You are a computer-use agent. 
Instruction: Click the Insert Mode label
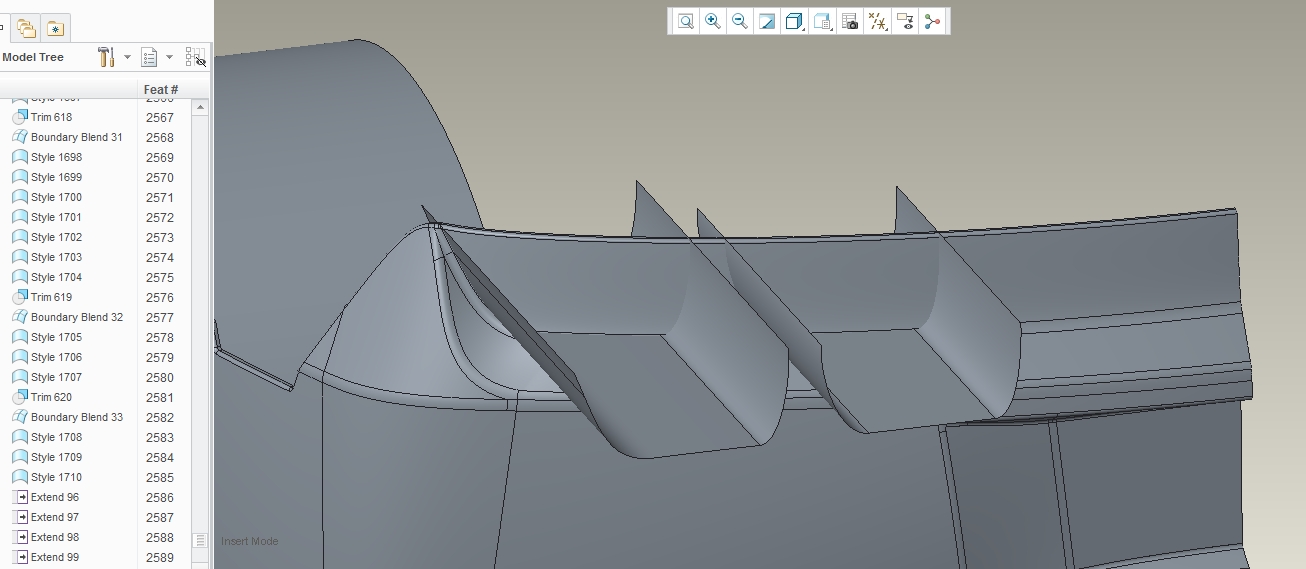point(250,541)
